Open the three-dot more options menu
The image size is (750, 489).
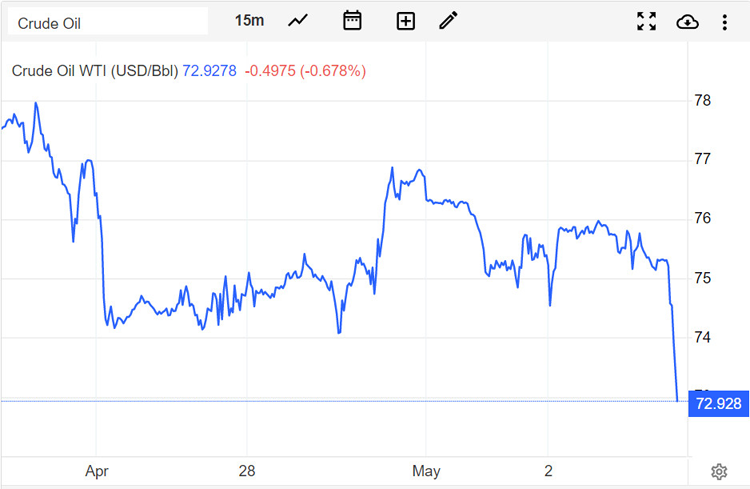(725, 21)
